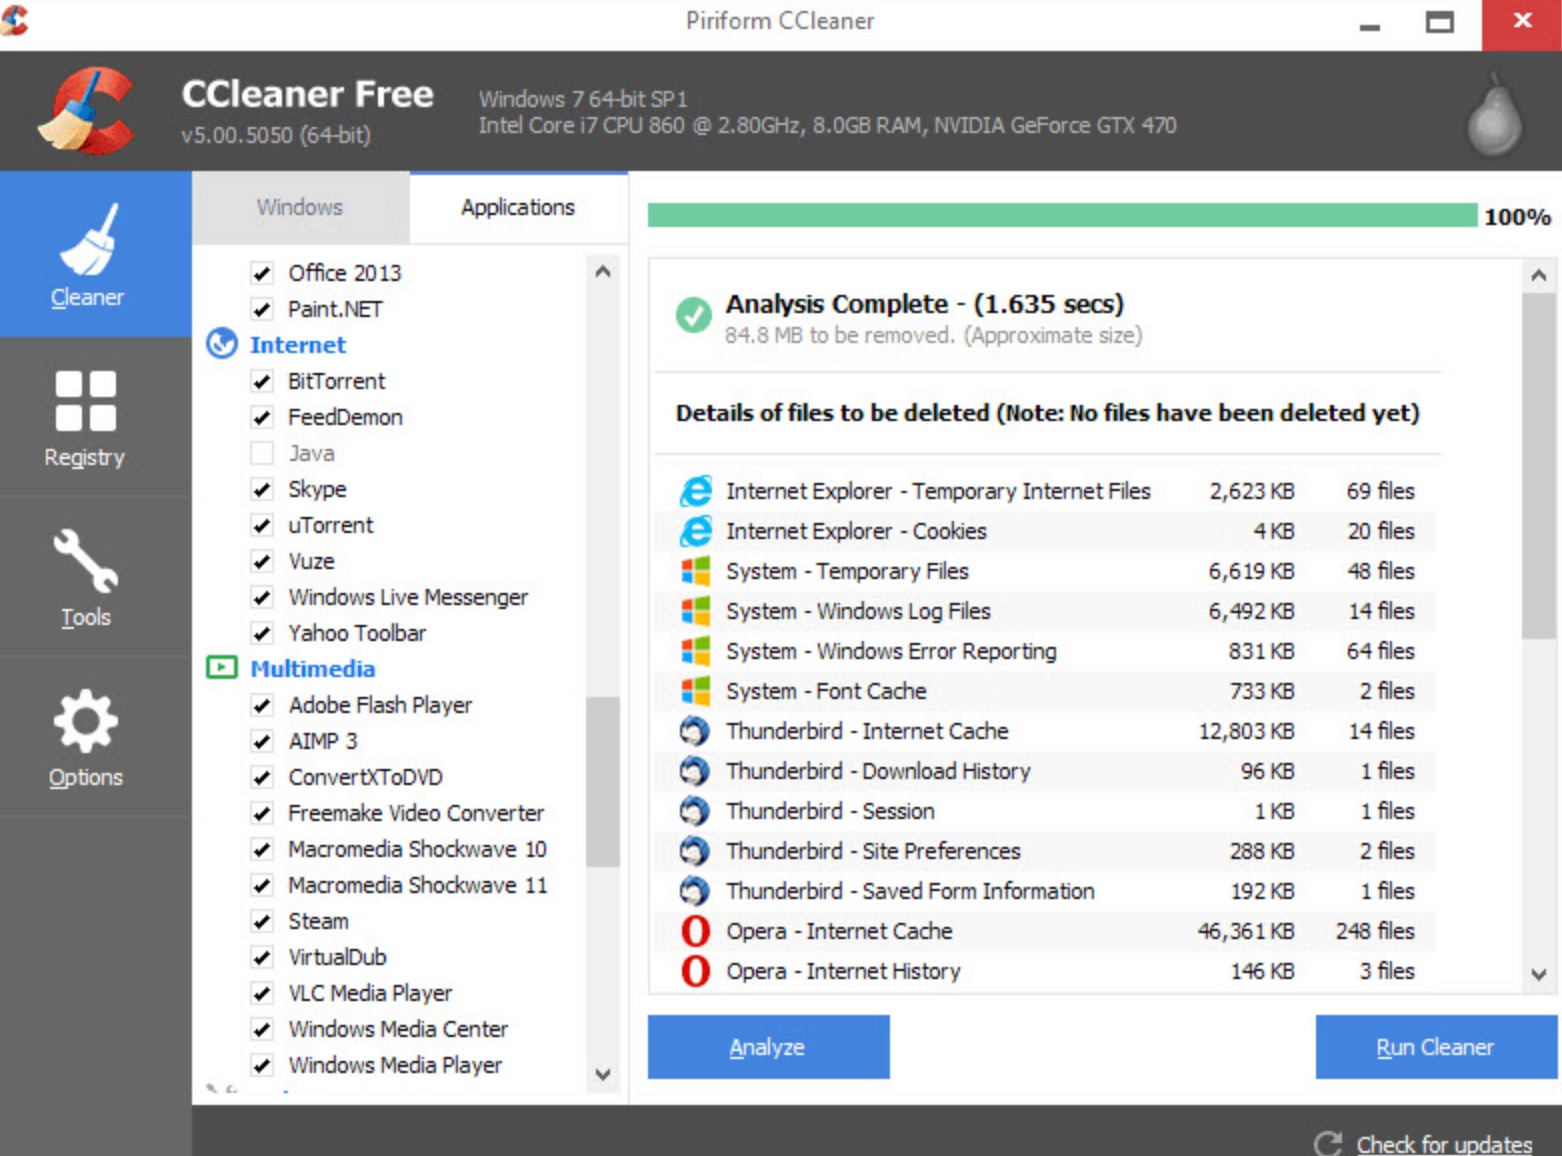Uncheck the BitTorrent checkbox
Viewport: 1562px width, 1156px height.
coord(262,381)
